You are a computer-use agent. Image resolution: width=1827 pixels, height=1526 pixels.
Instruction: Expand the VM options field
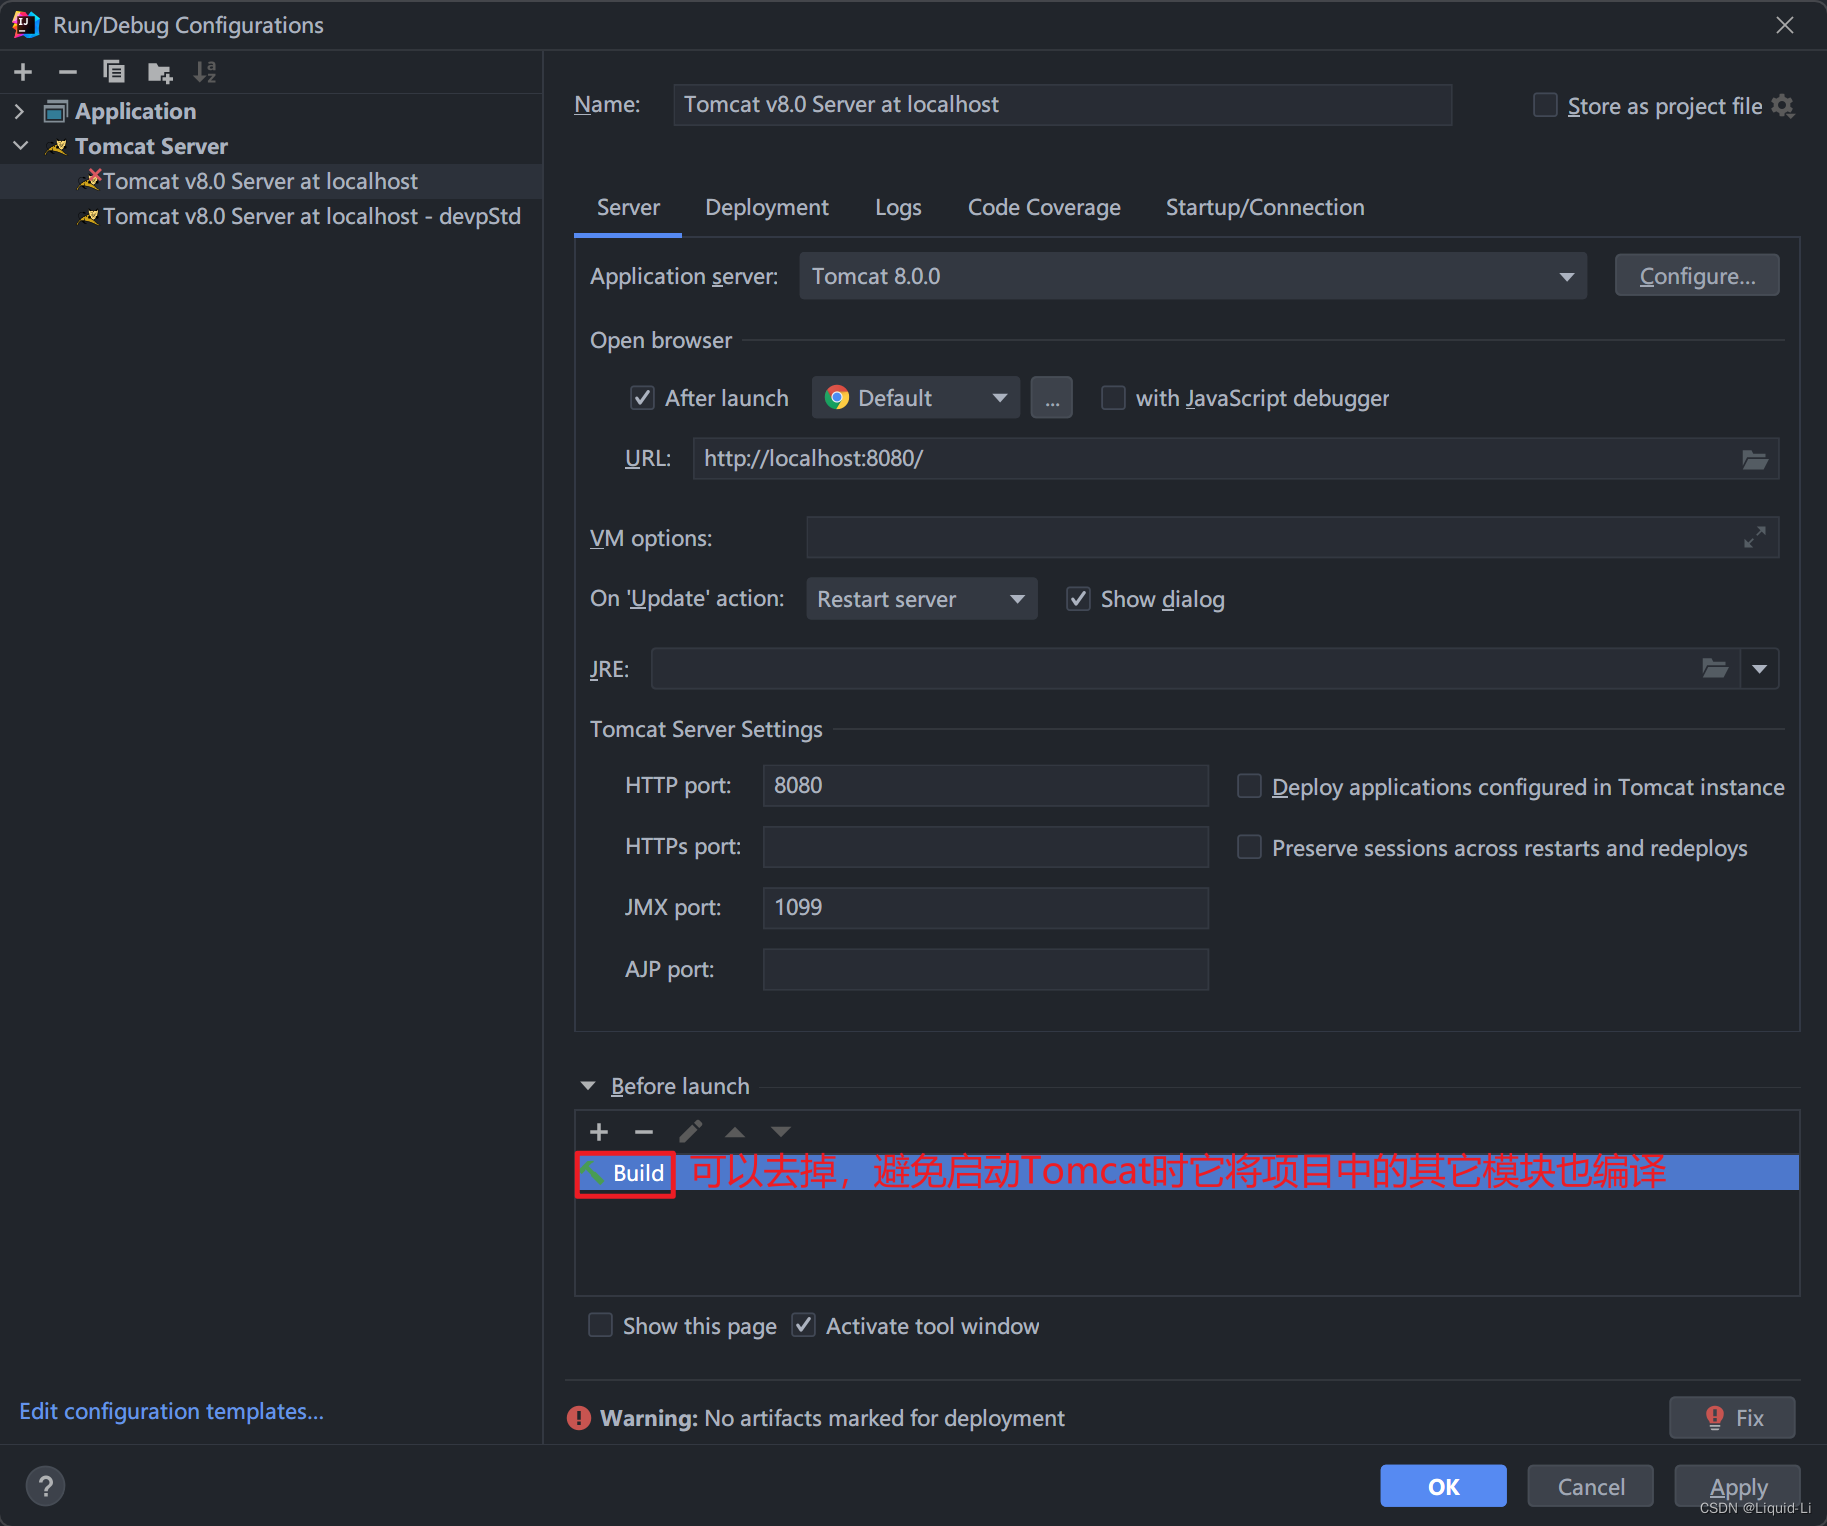tap(1755, 538)
